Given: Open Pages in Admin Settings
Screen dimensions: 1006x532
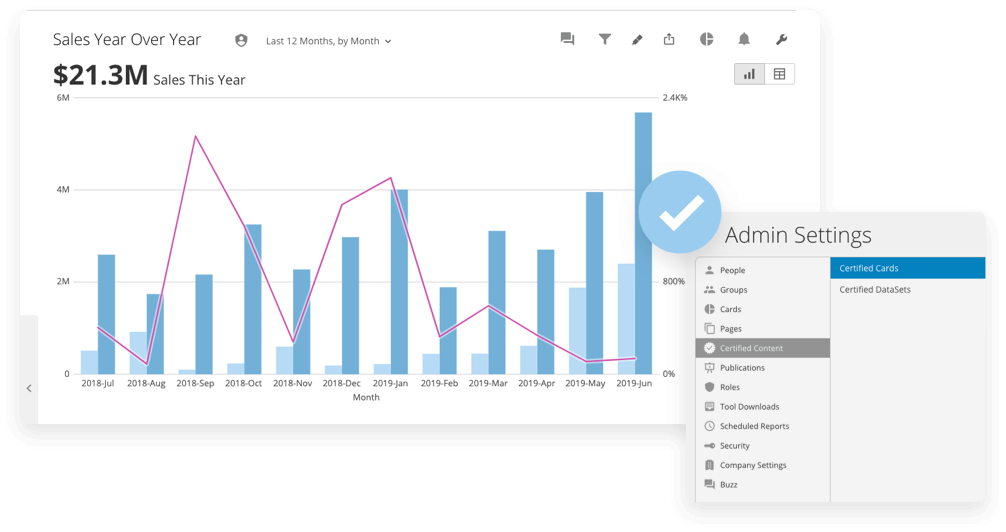Looking at the screenshot, I should click(x=763, y=329).
